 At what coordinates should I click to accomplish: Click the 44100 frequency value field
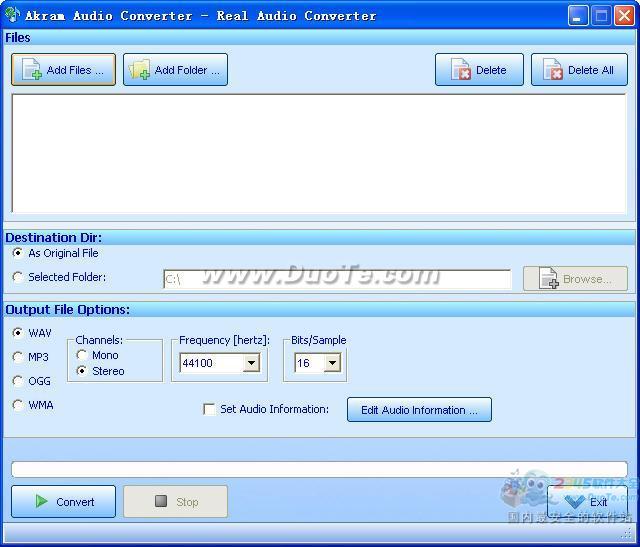211,362
